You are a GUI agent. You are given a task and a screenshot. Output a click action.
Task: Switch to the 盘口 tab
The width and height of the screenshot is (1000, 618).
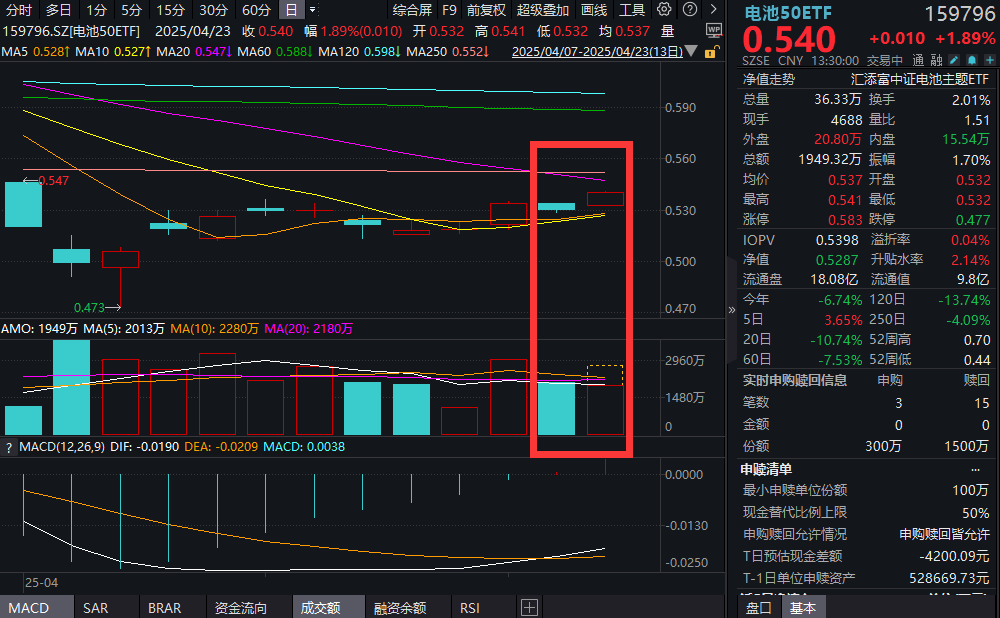coord(758,608)
